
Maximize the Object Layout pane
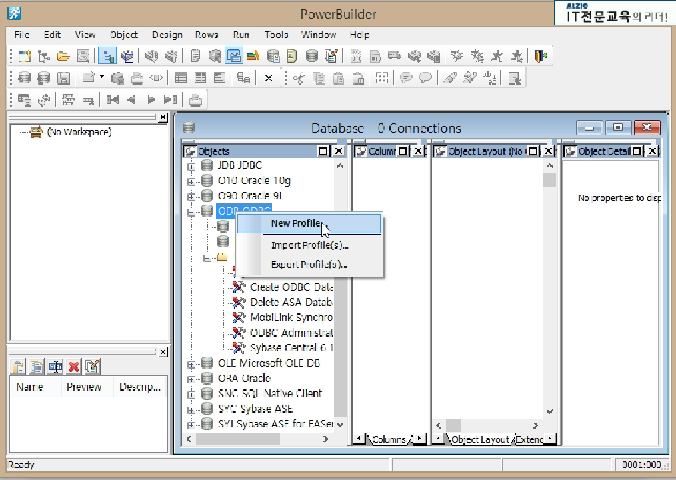point(533,151)
